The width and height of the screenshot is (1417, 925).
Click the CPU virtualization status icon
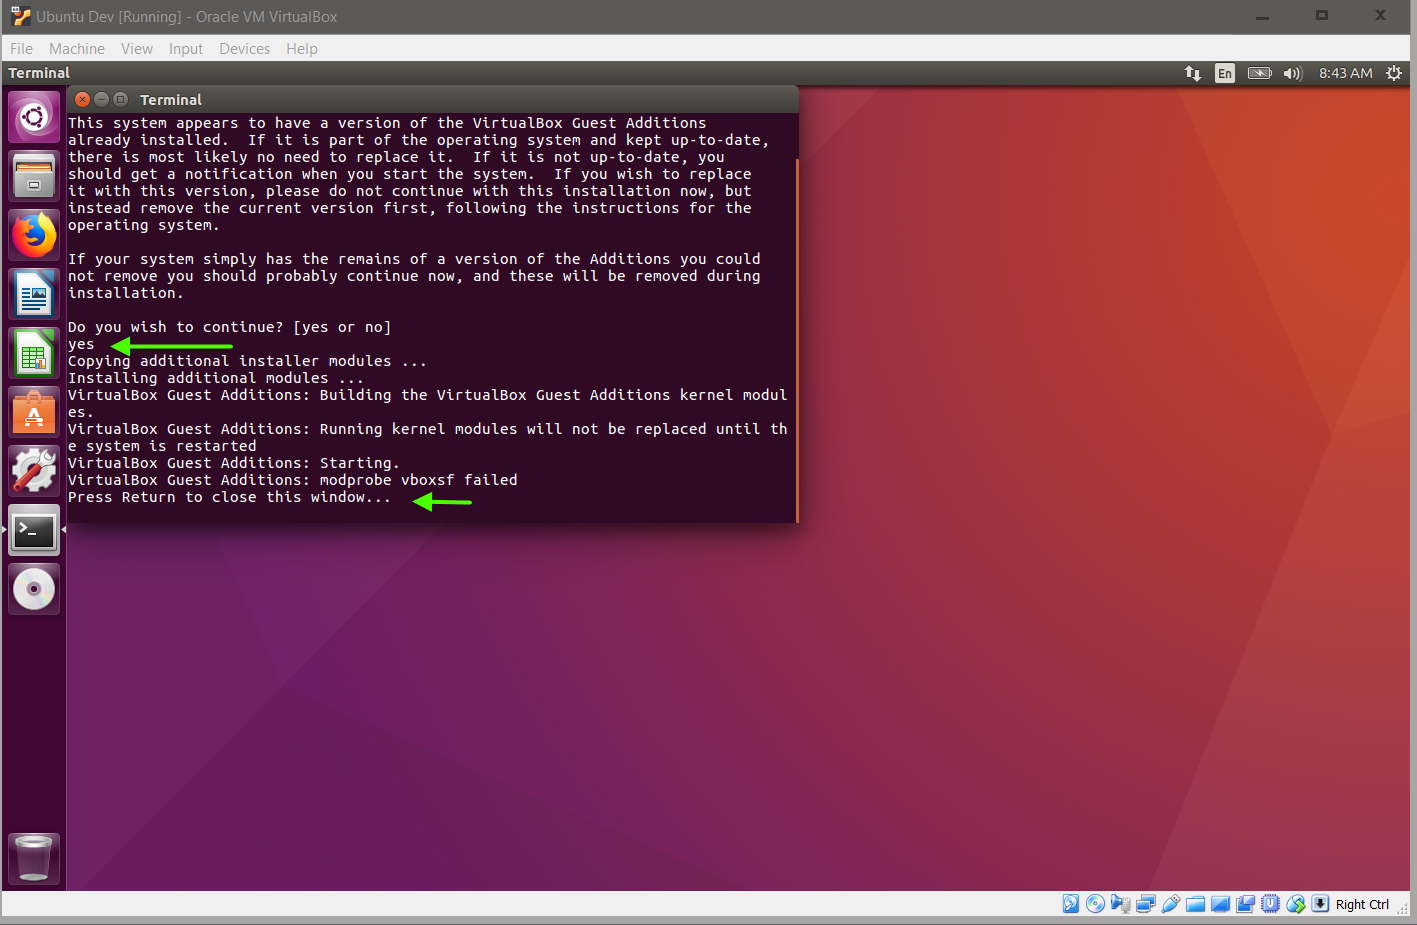pos(1271,904)
